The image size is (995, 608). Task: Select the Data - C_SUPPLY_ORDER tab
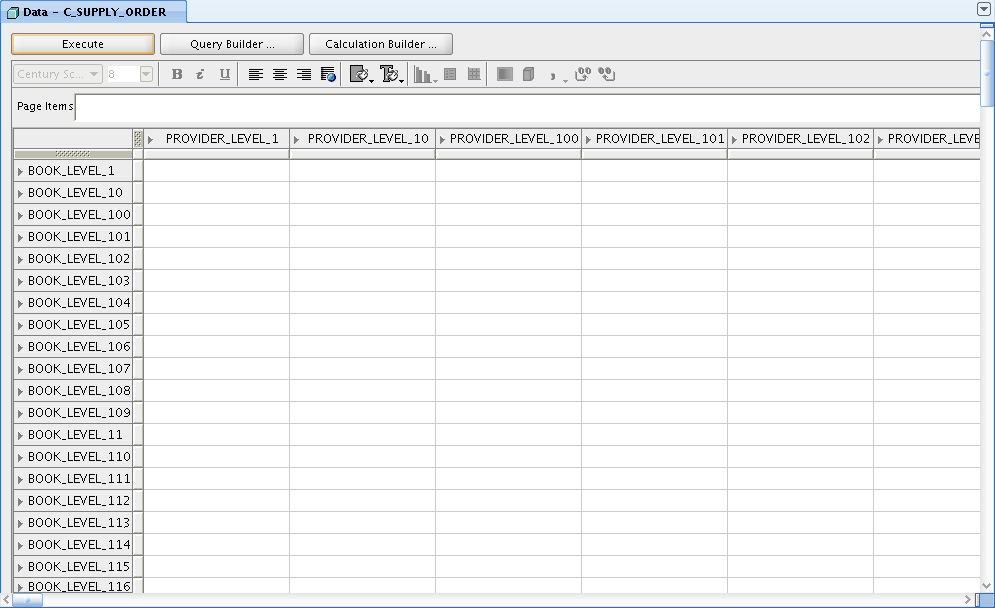pos(94,12)
